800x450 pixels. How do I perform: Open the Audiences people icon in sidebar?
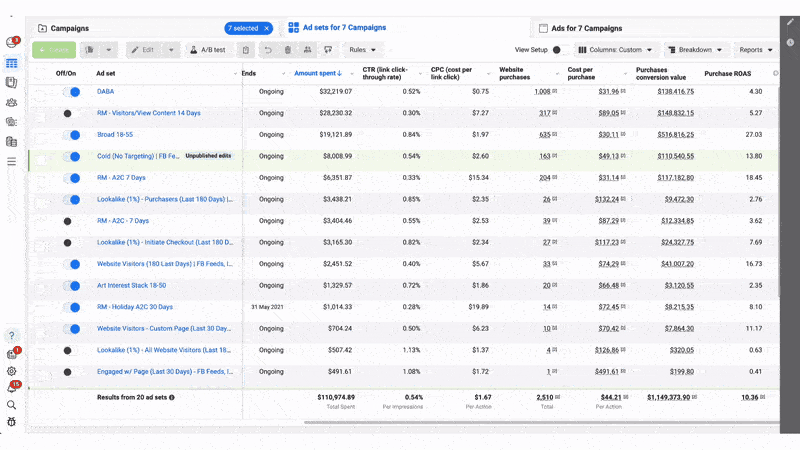click(12, 102)
